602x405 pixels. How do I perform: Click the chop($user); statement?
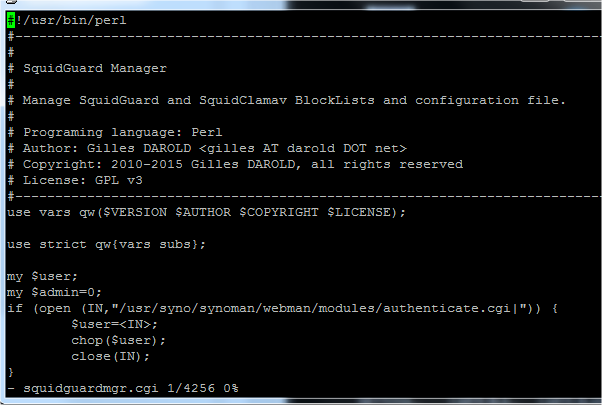coord(118,341)
